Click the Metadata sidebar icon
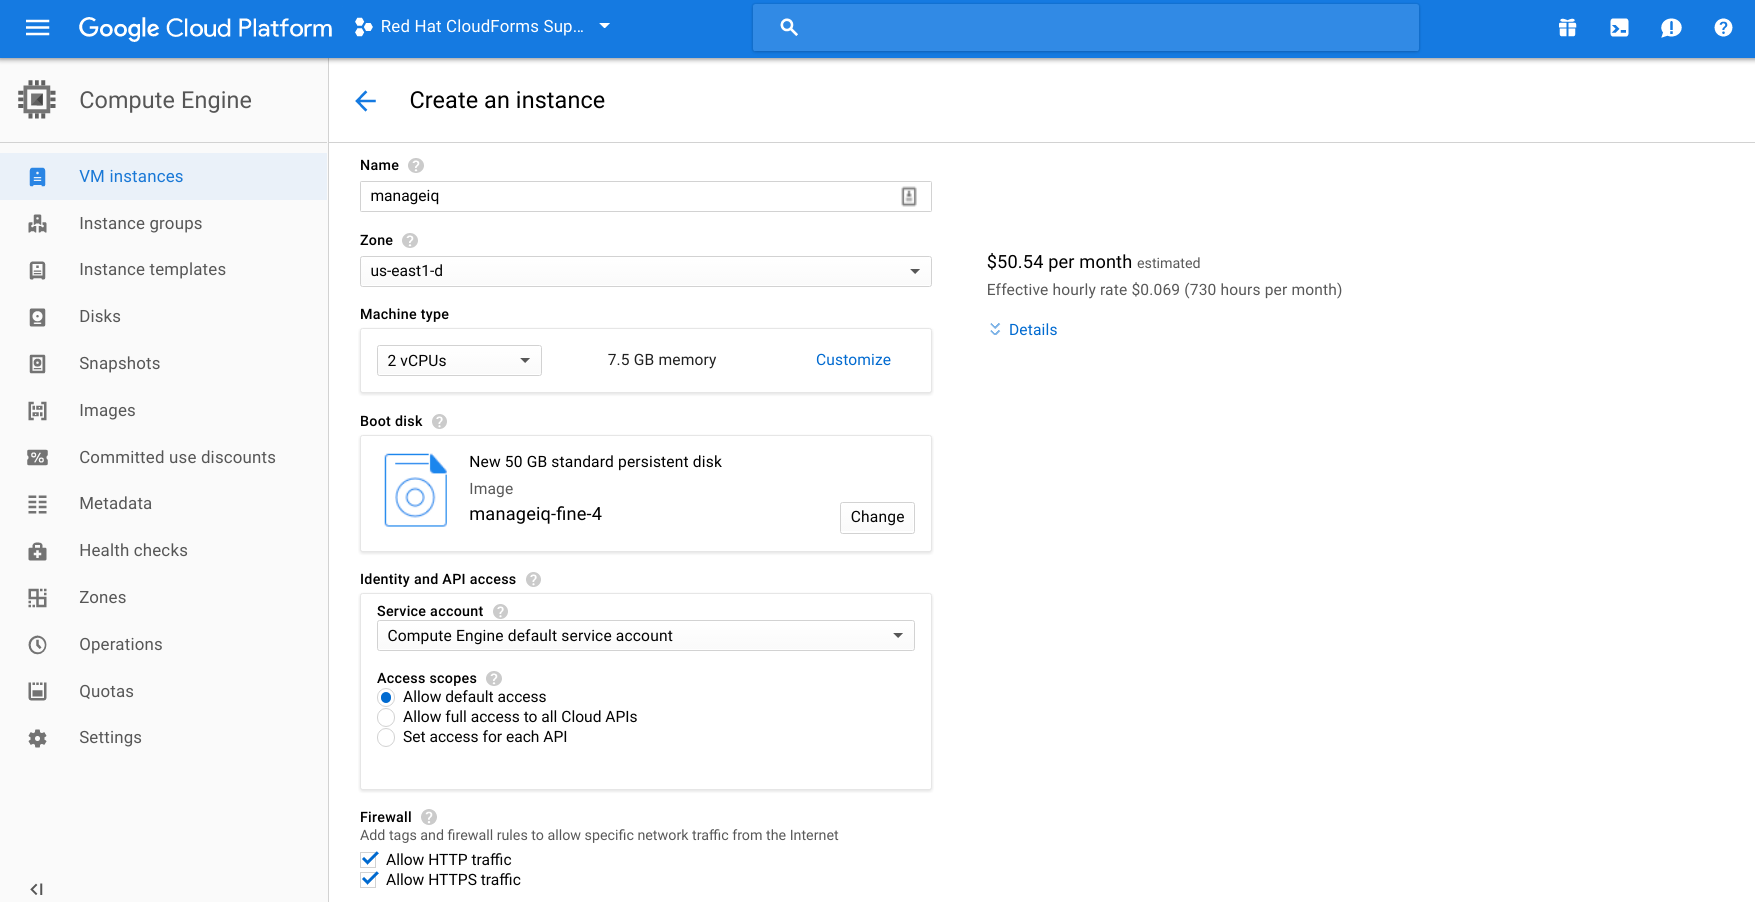This screenshot has width=1755, height=902. [x=38, y=504]
